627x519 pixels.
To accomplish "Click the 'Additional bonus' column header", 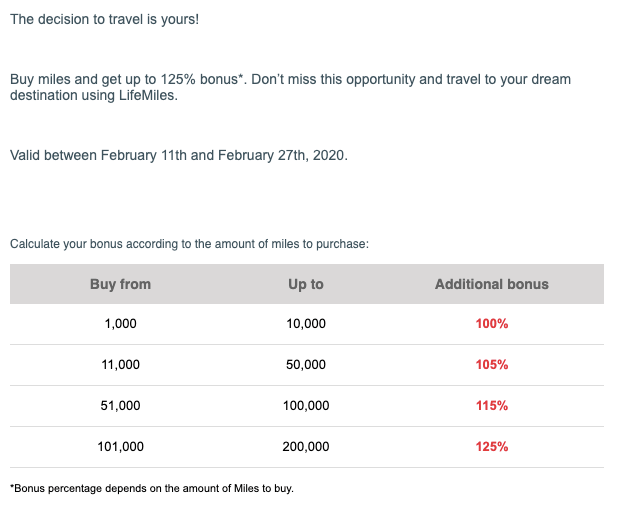I will [x=491, y=284].
